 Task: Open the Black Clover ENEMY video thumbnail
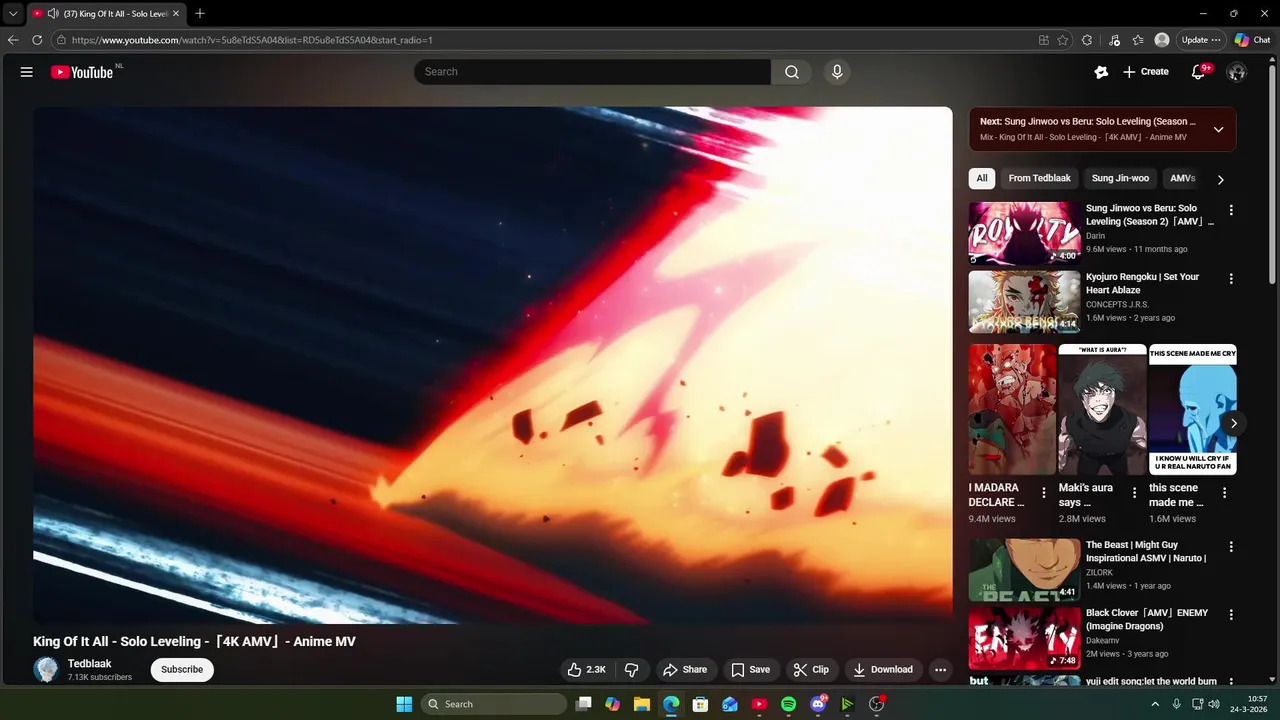[x=1024, y=638]
